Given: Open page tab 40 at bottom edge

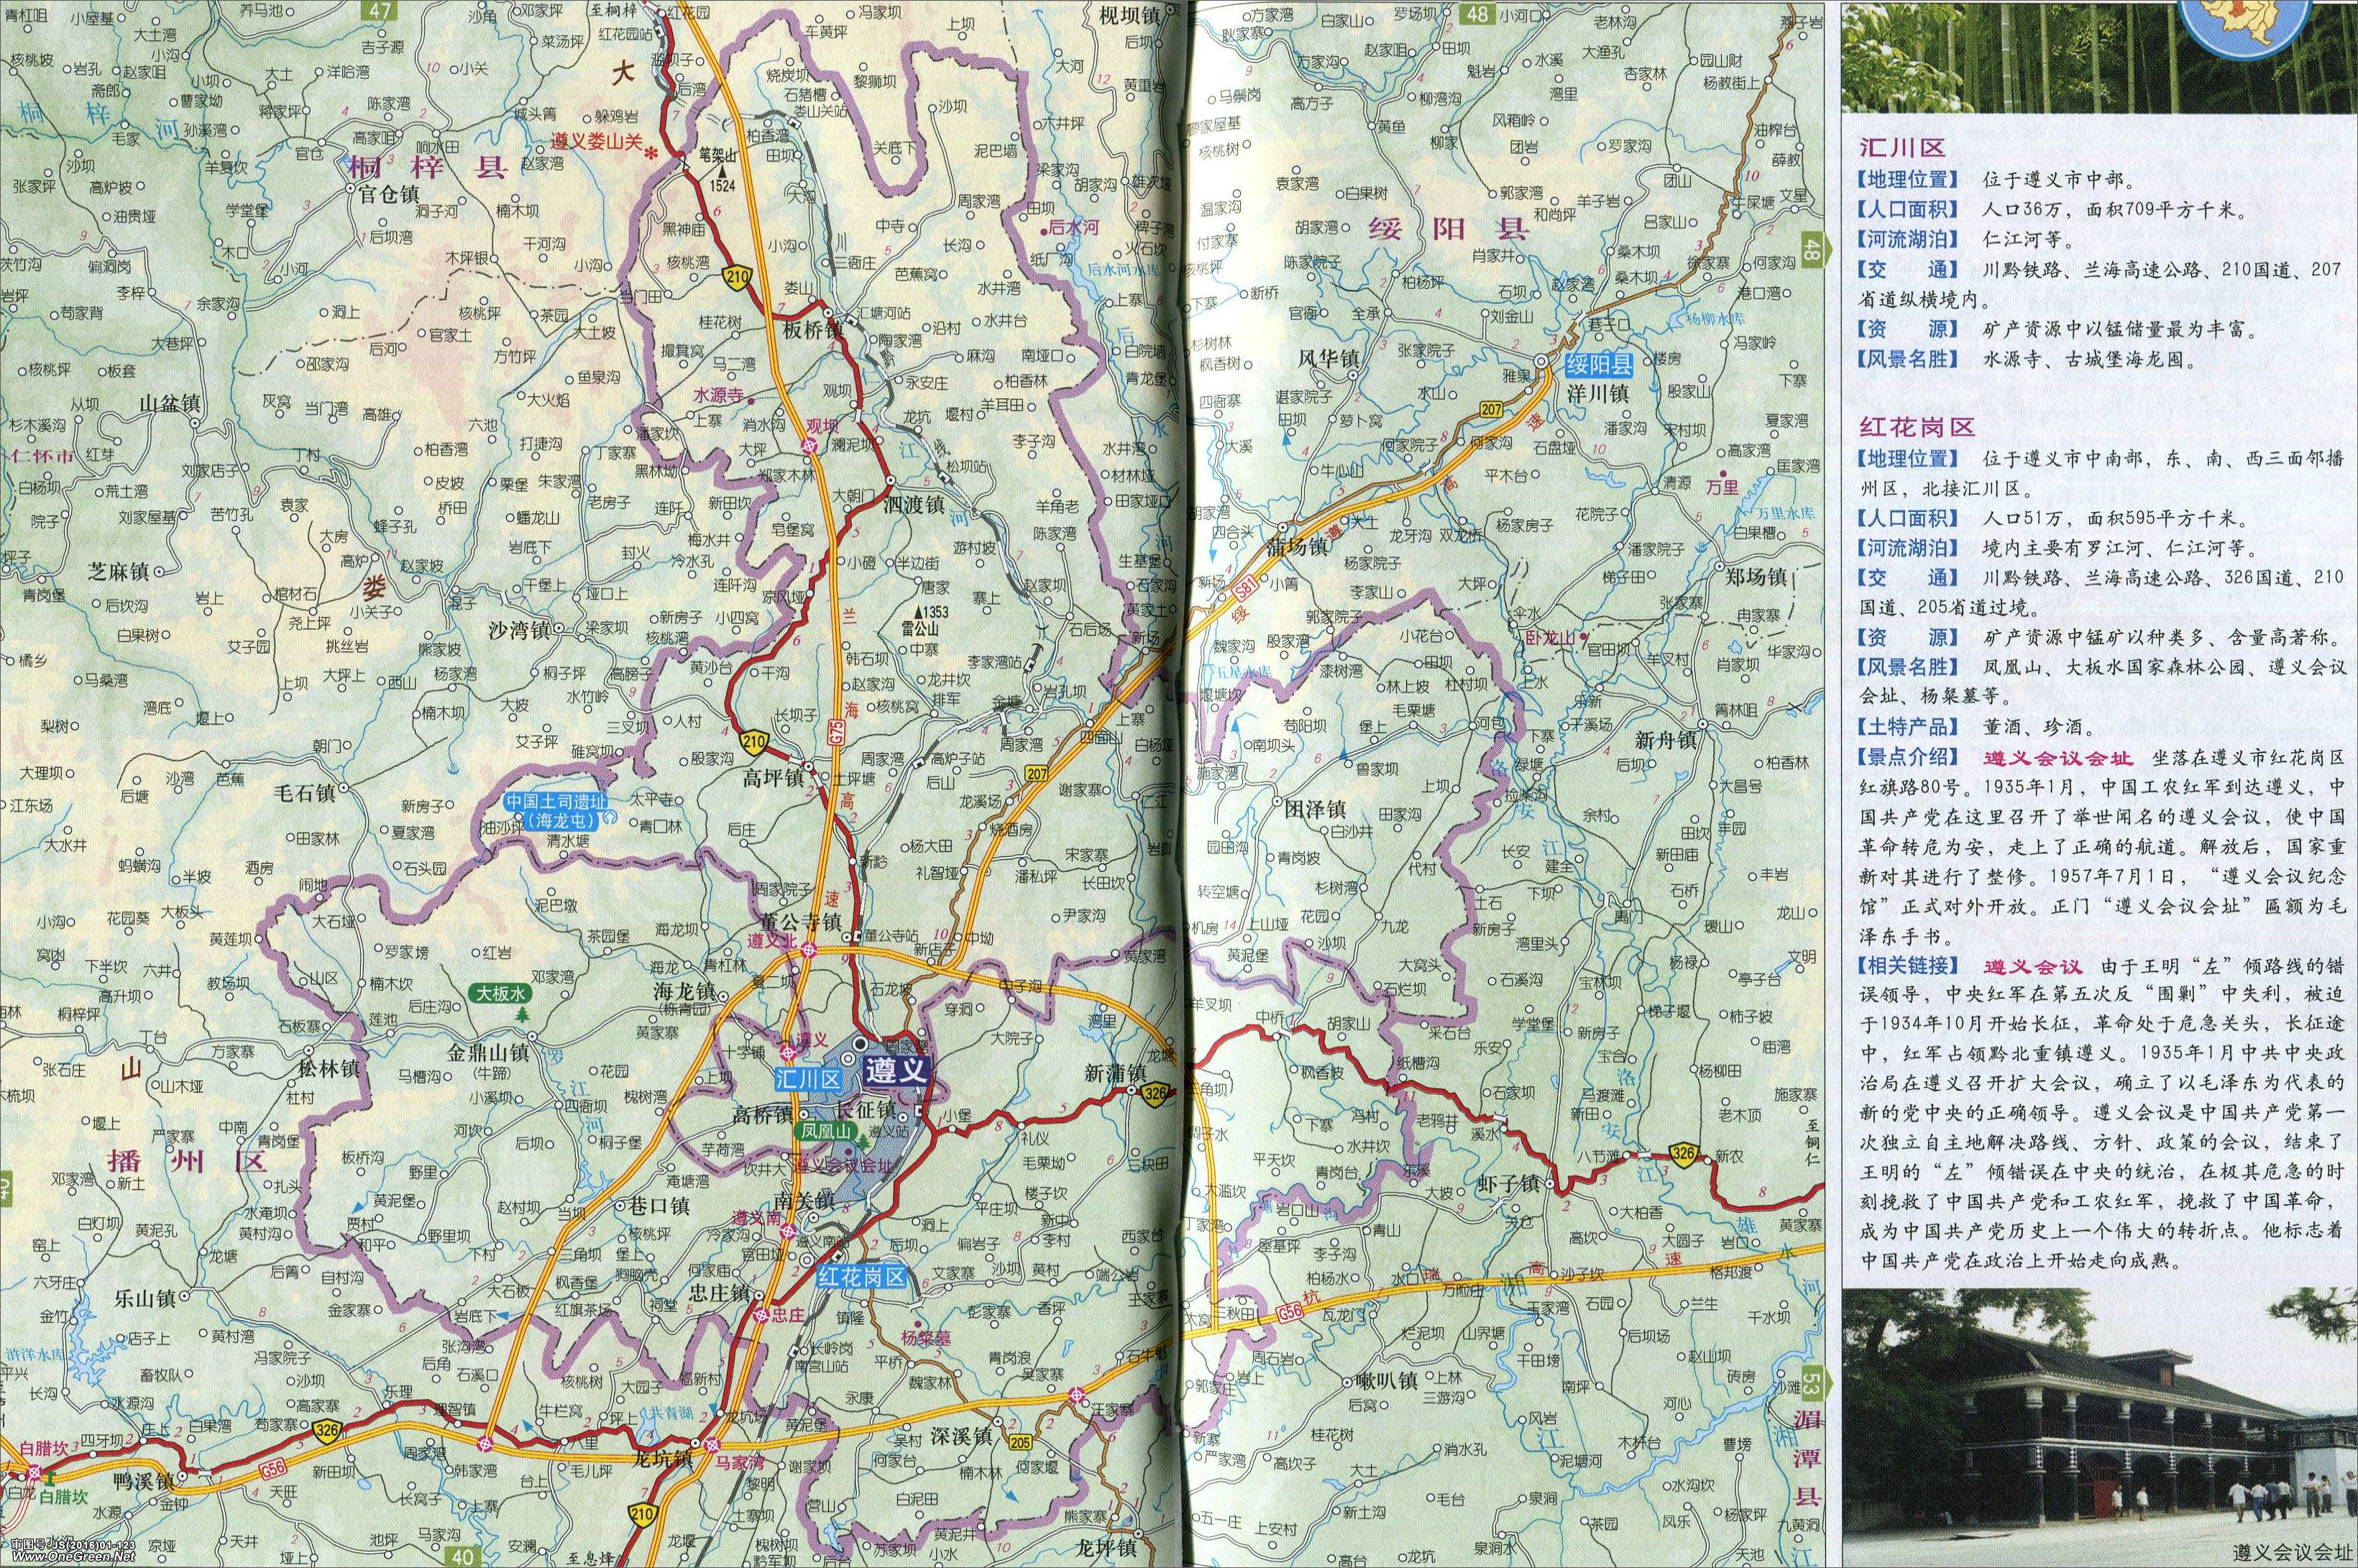Looking at the screenshot, I should point(463,1556).
